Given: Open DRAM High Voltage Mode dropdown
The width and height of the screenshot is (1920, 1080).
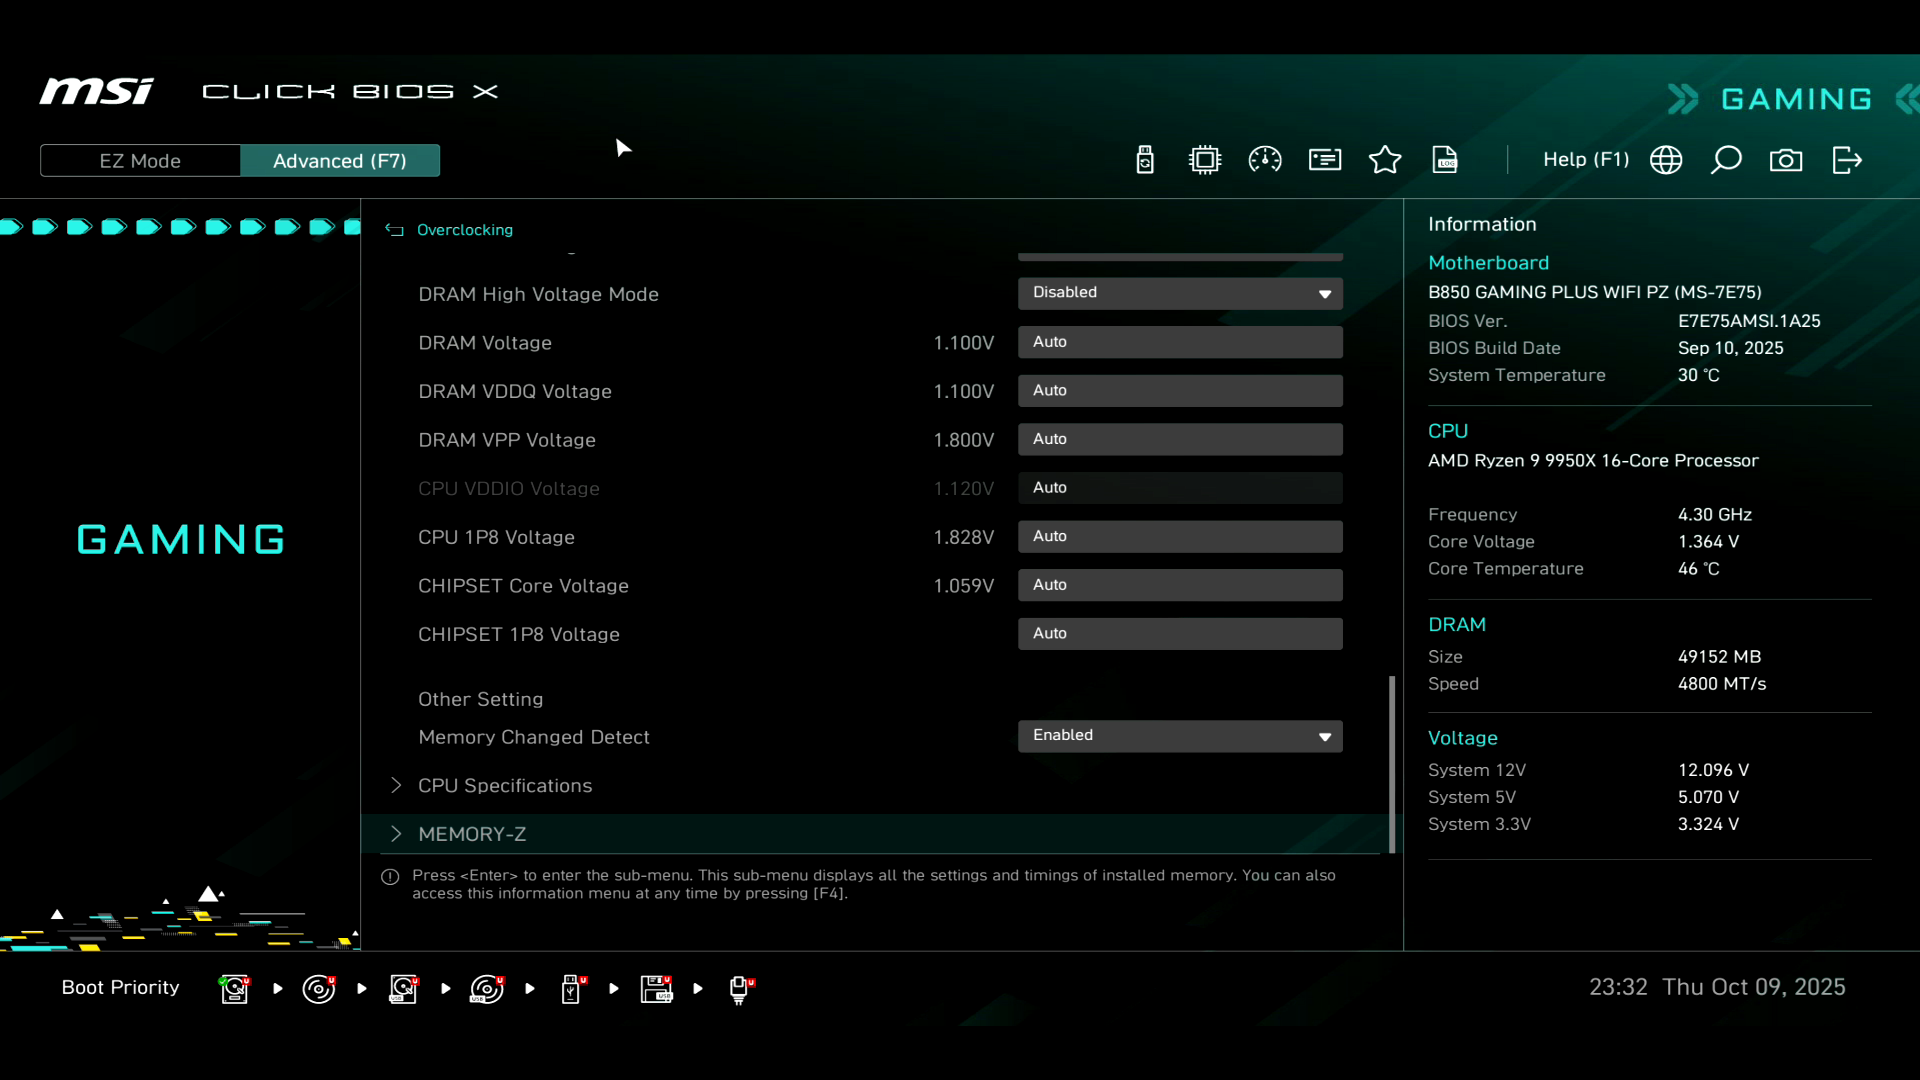Looking at the screenshot, I should coord(1180,293).
